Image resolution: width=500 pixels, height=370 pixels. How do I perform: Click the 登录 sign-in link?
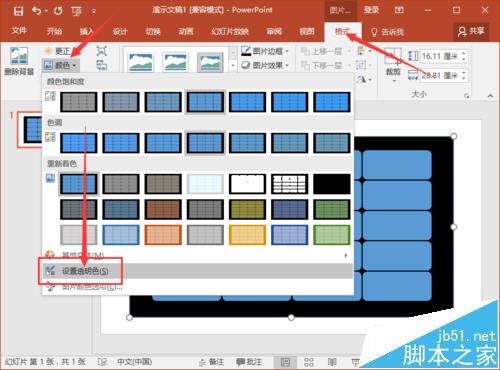click(371, 10)
